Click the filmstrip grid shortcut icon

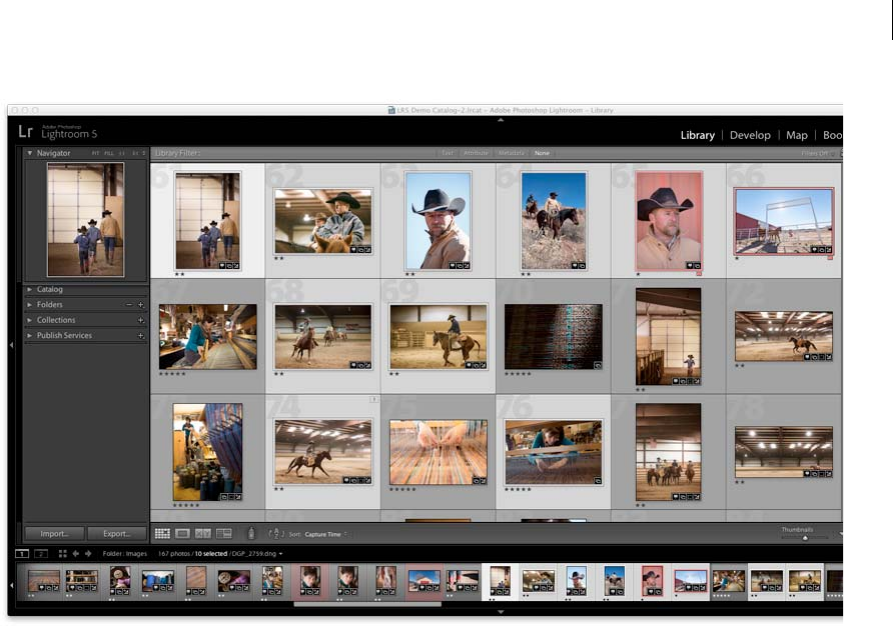pos(63,554)
